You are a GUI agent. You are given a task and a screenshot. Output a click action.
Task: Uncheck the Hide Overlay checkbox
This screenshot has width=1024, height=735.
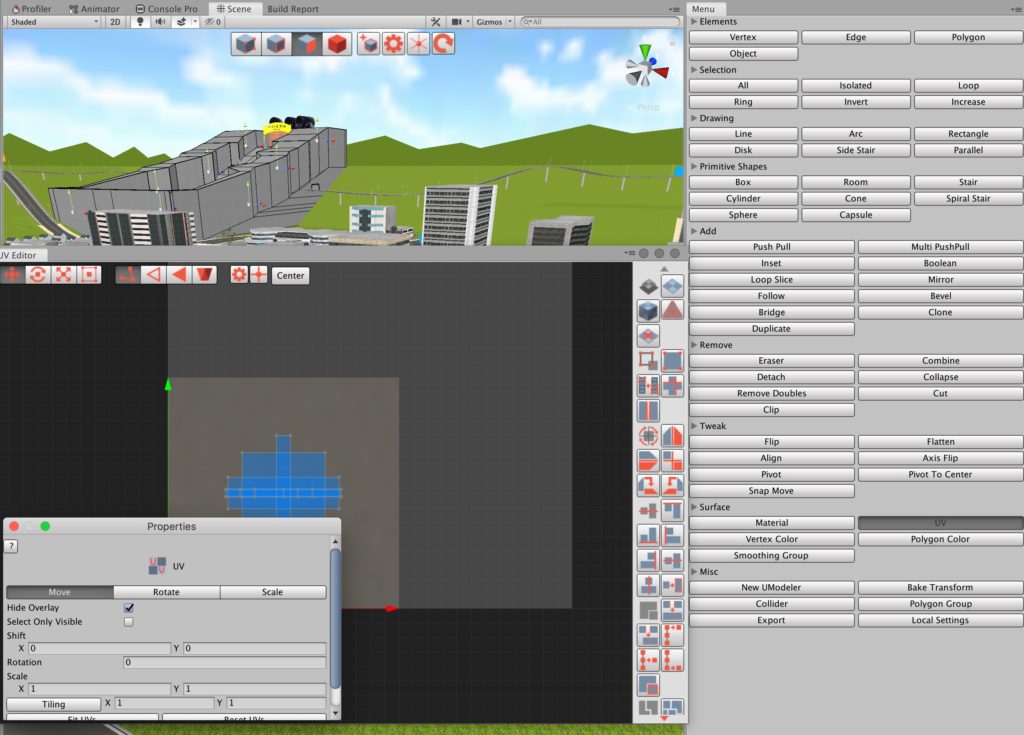129,608
